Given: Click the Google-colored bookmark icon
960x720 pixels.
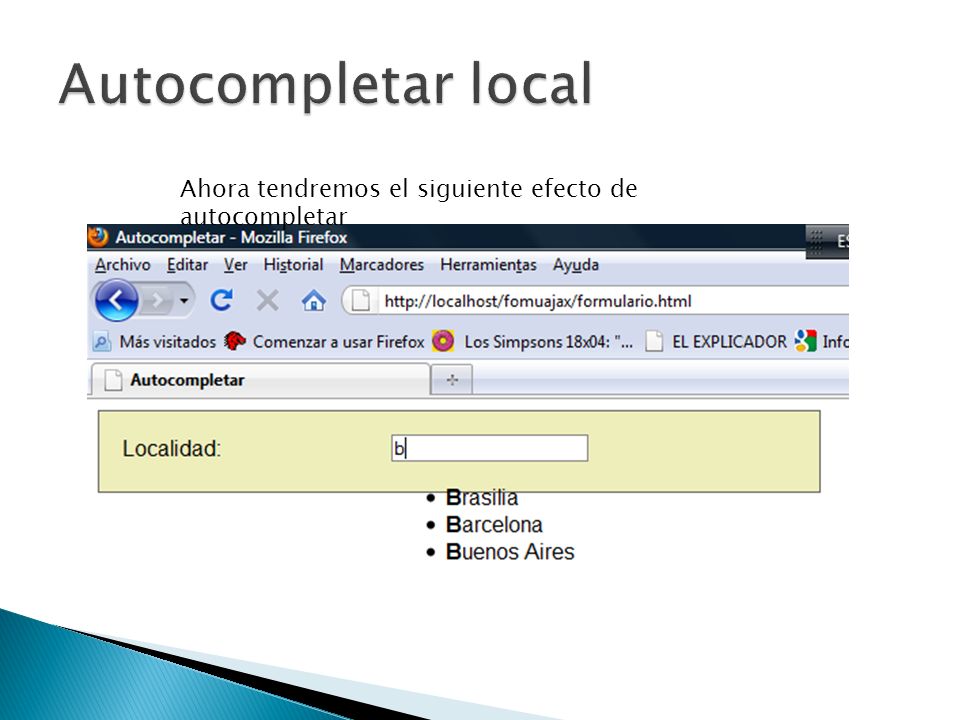Looking at the screenshot, I should coord(805,341).
